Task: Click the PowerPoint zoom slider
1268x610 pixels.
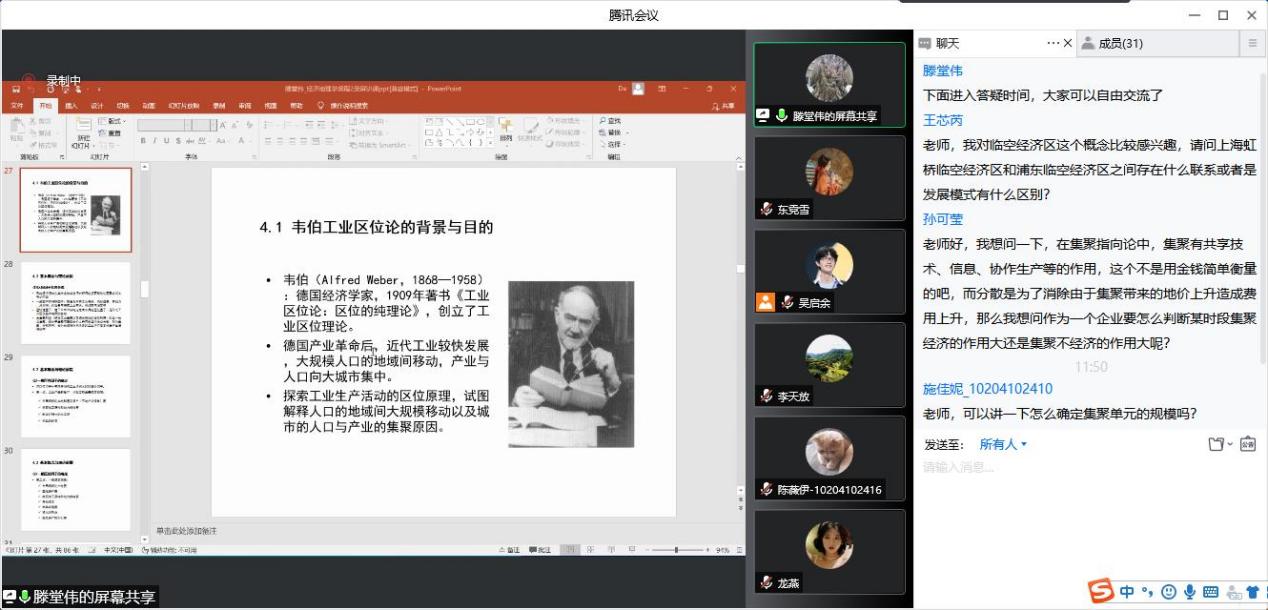Action: 676,550
